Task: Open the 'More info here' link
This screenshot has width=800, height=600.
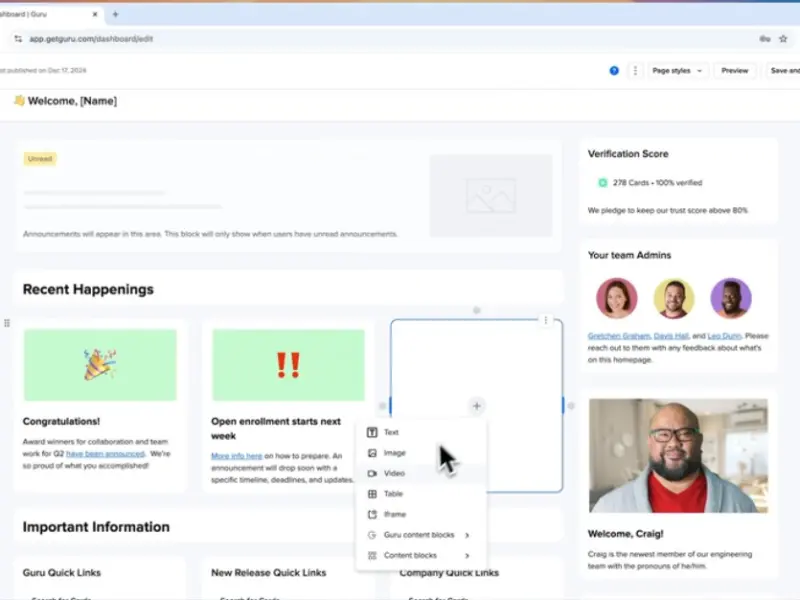Action: coord(237,456)
